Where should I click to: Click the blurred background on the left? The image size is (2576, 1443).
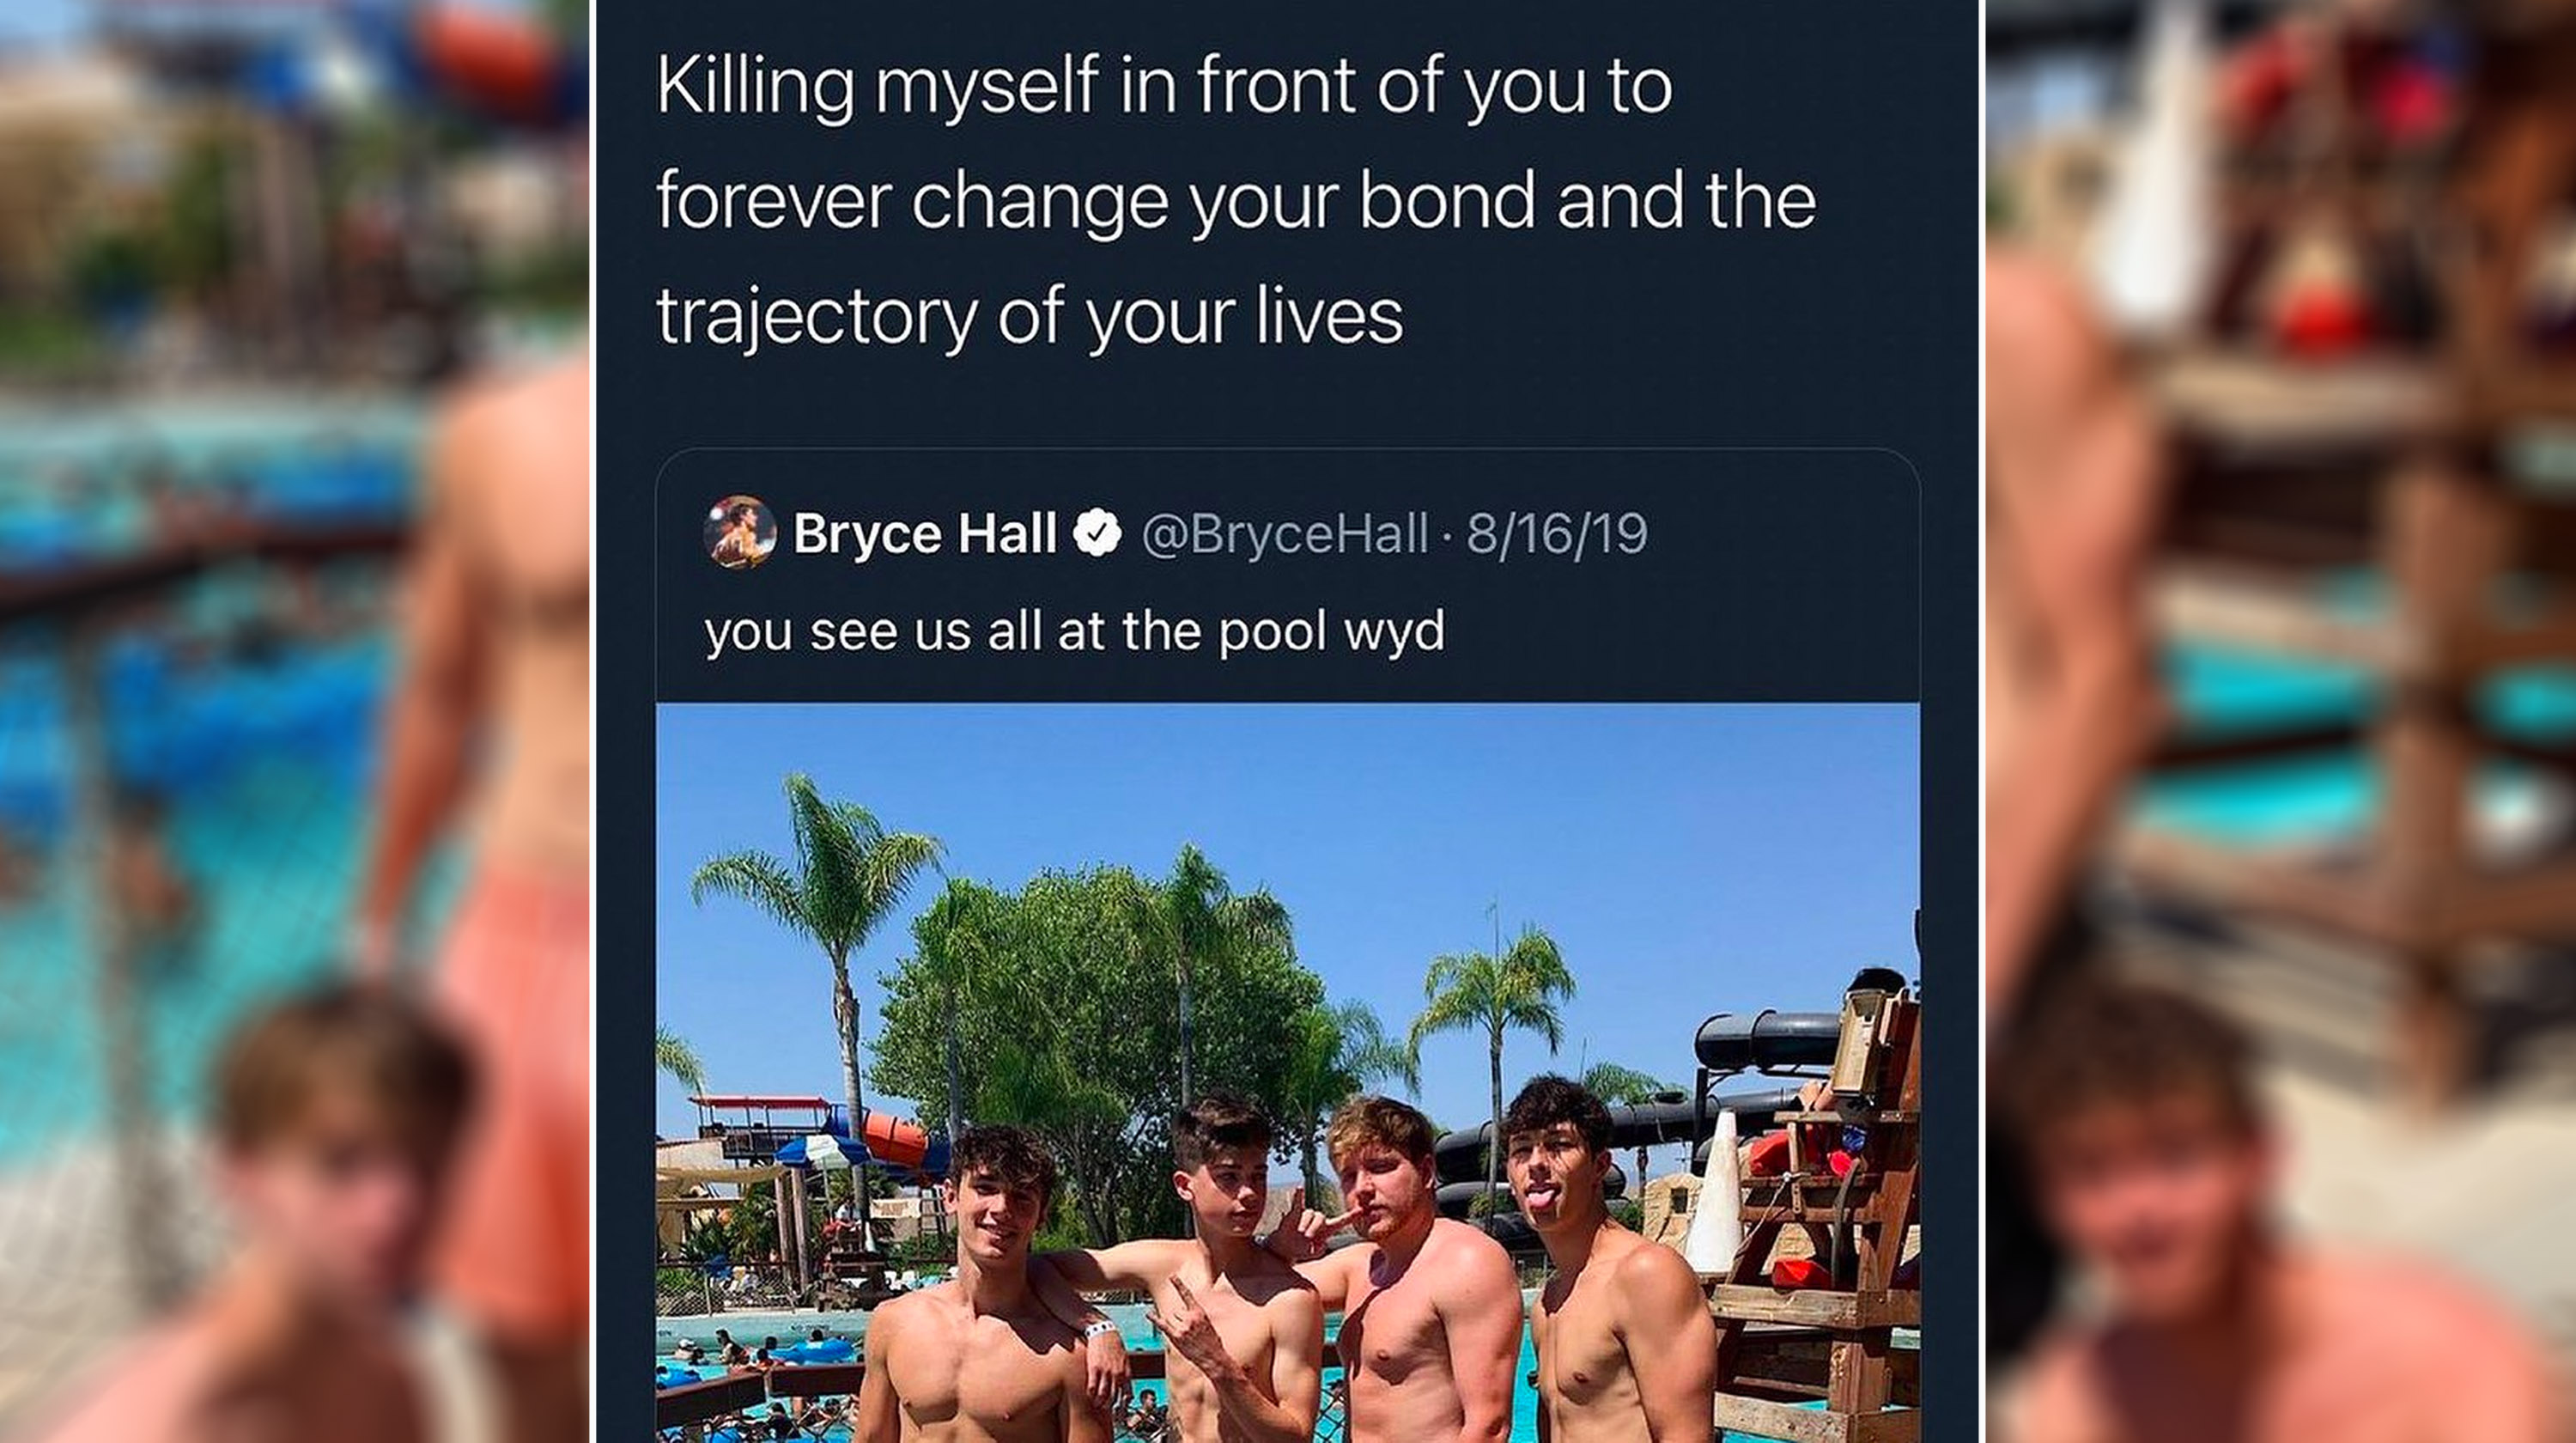pyautogui.click(x=294, y=721)
